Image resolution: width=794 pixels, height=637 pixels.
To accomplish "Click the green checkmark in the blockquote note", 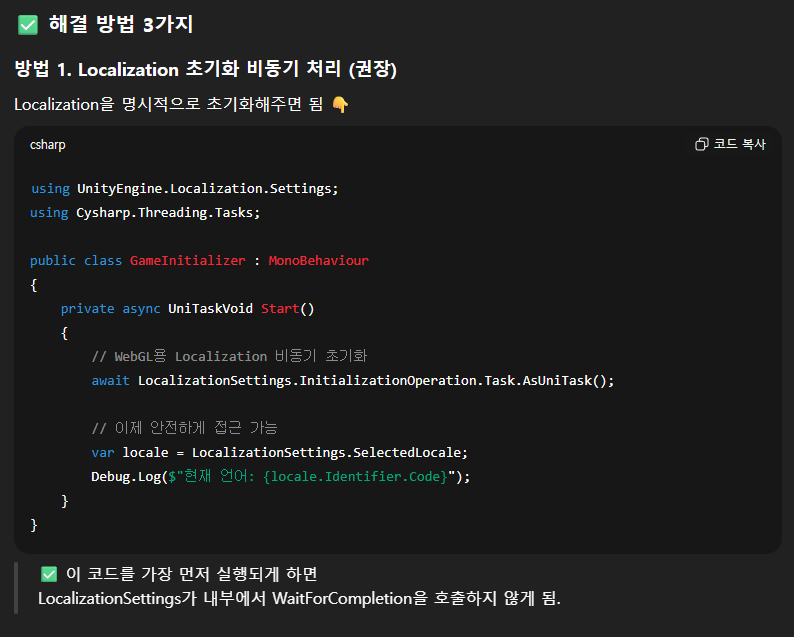I will tap(48, 574).
